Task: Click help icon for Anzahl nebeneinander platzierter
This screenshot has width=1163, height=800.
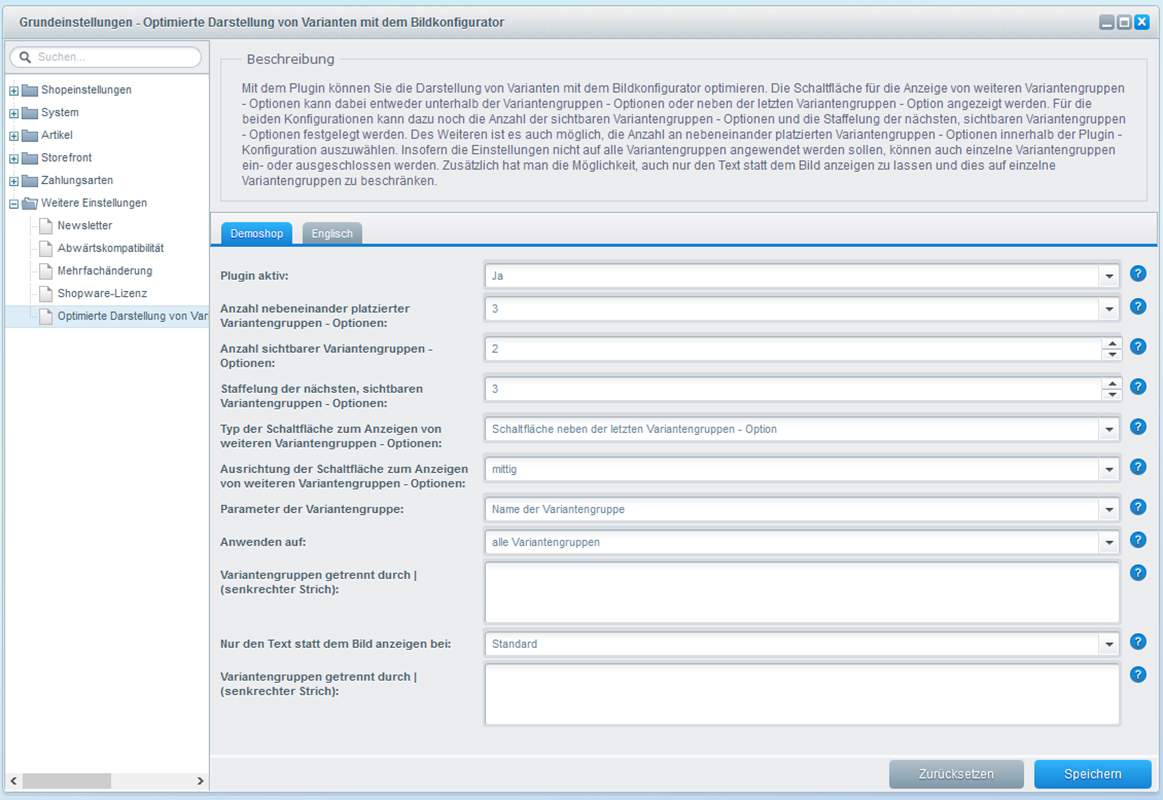Action: 1138,307
